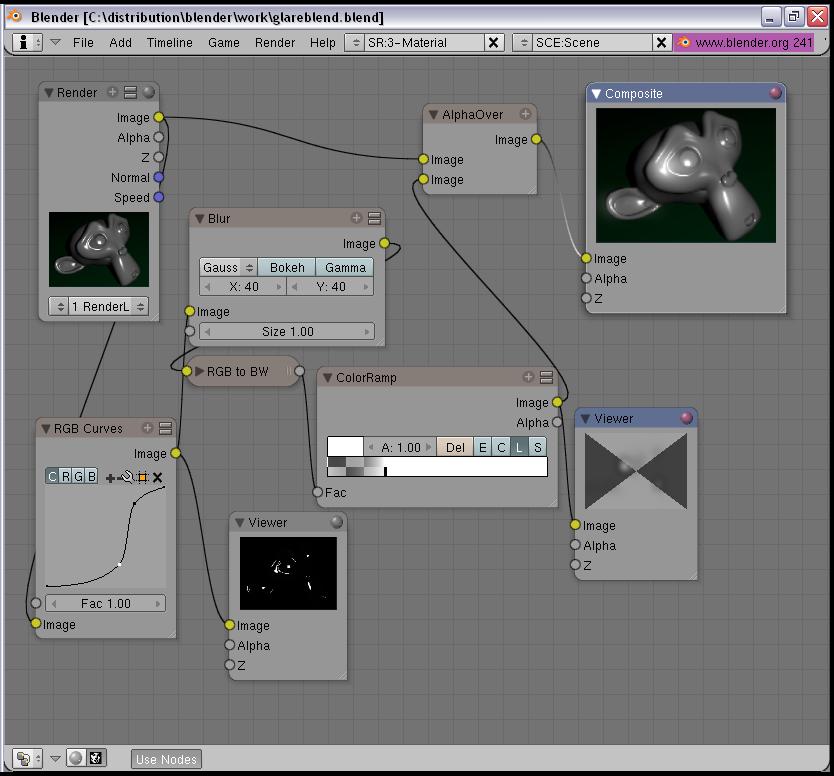Collapse the ColorRamp node

pyautogui.click(x=328, y=378)
